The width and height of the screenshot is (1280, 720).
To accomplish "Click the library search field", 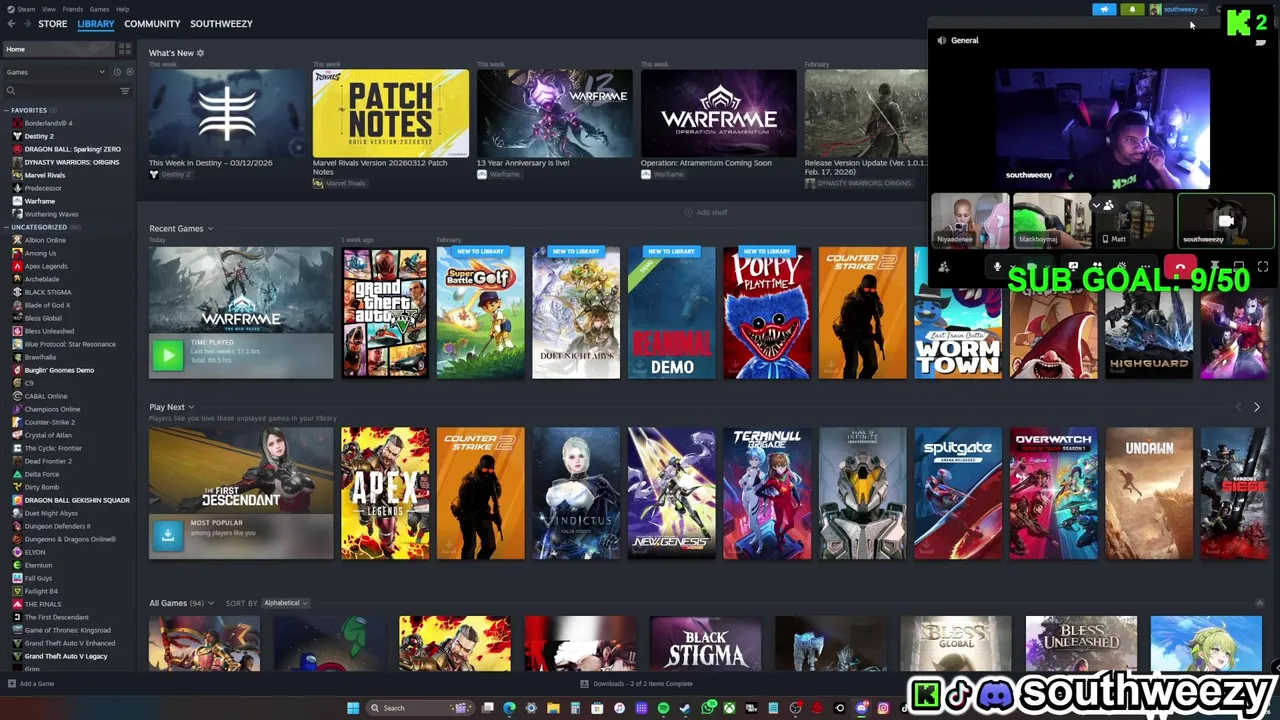I will pos(62,91).
